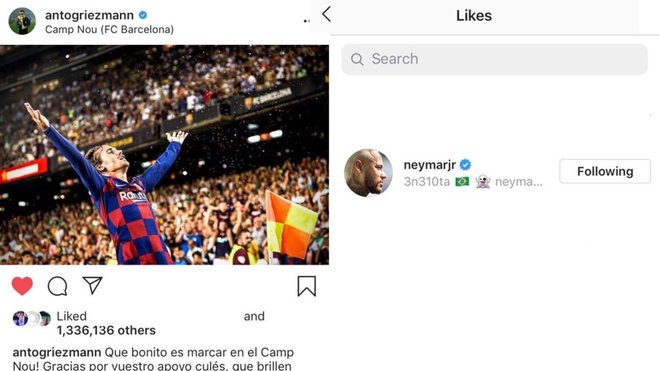The image size is (660, 371).
Task: Open the three-dot post options menu
Action: 306,21
